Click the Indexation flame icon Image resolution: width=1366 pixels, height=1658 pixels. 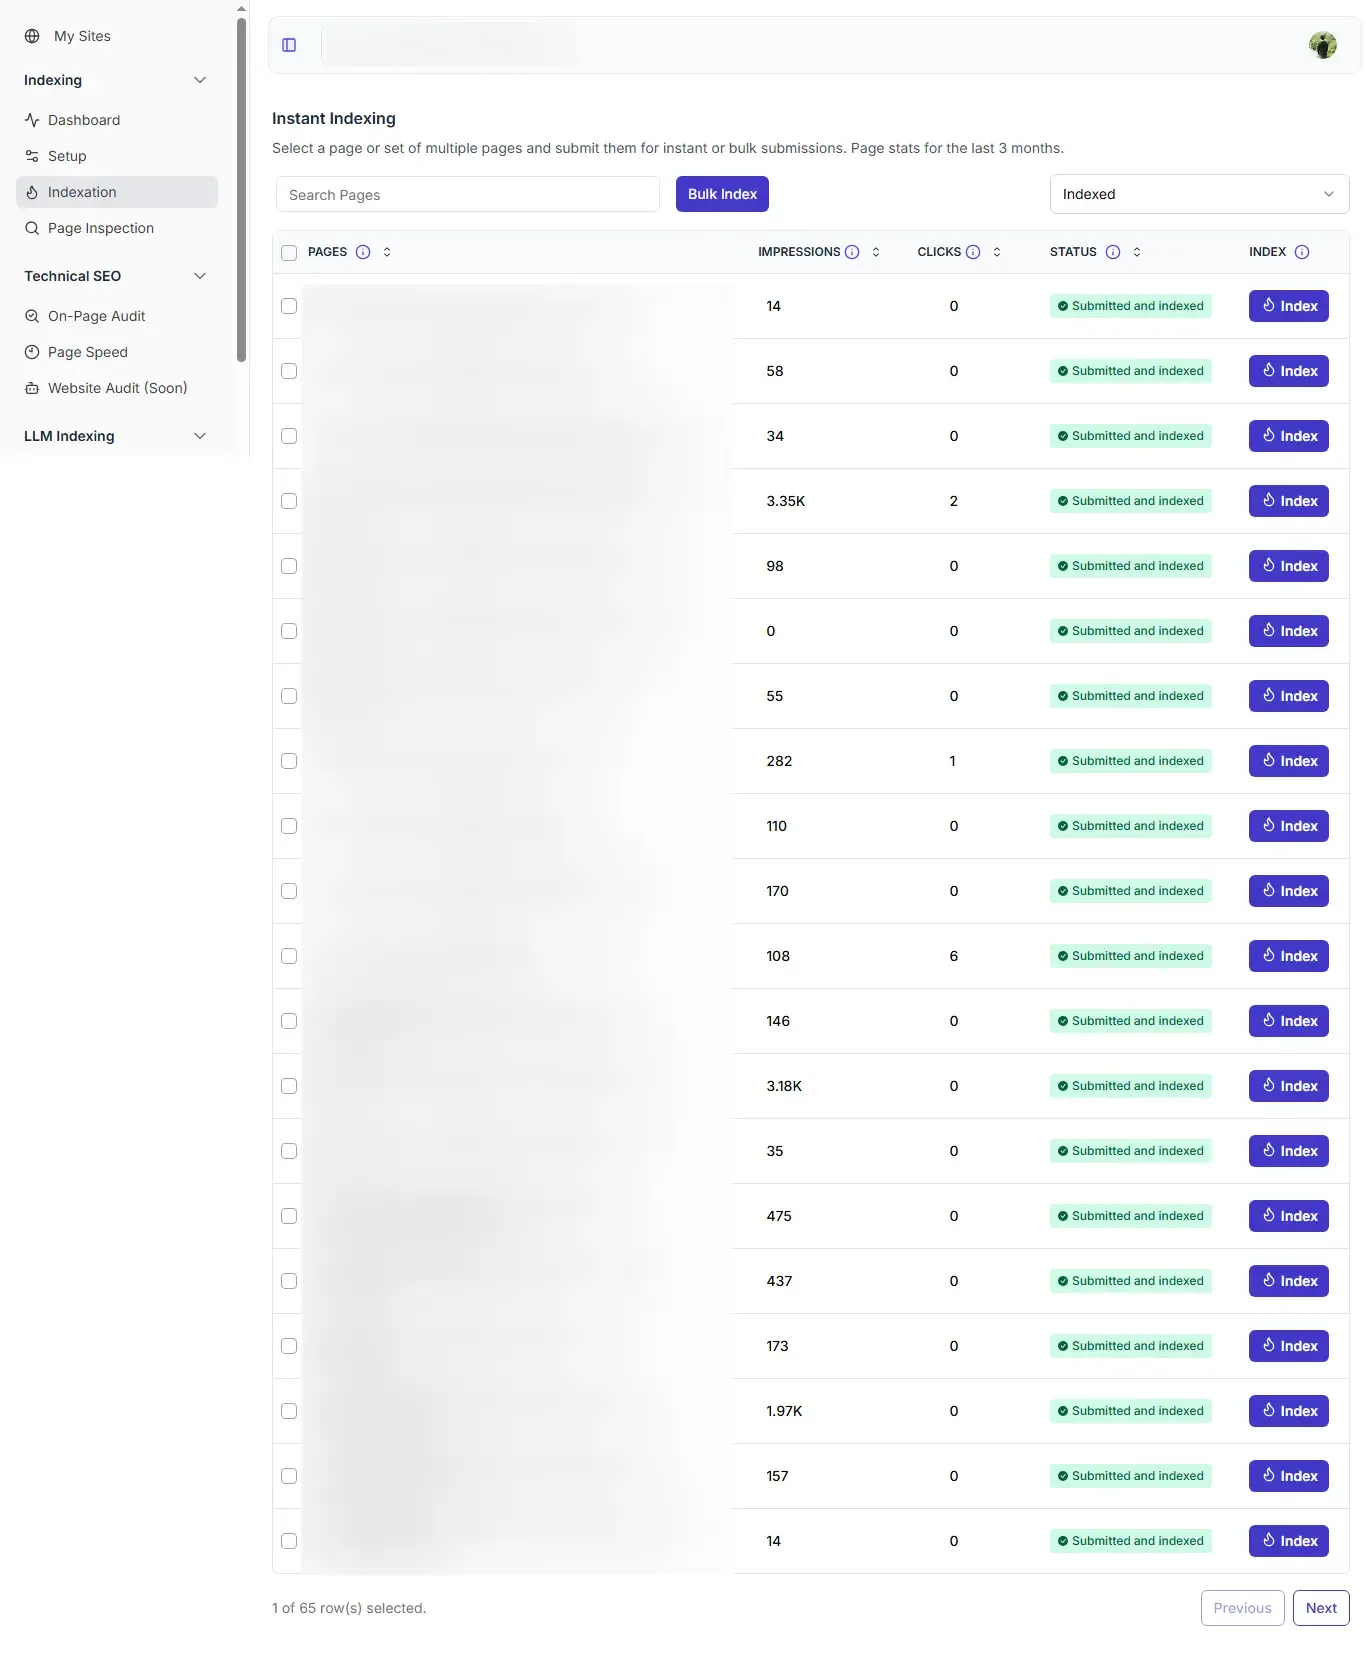32,192
